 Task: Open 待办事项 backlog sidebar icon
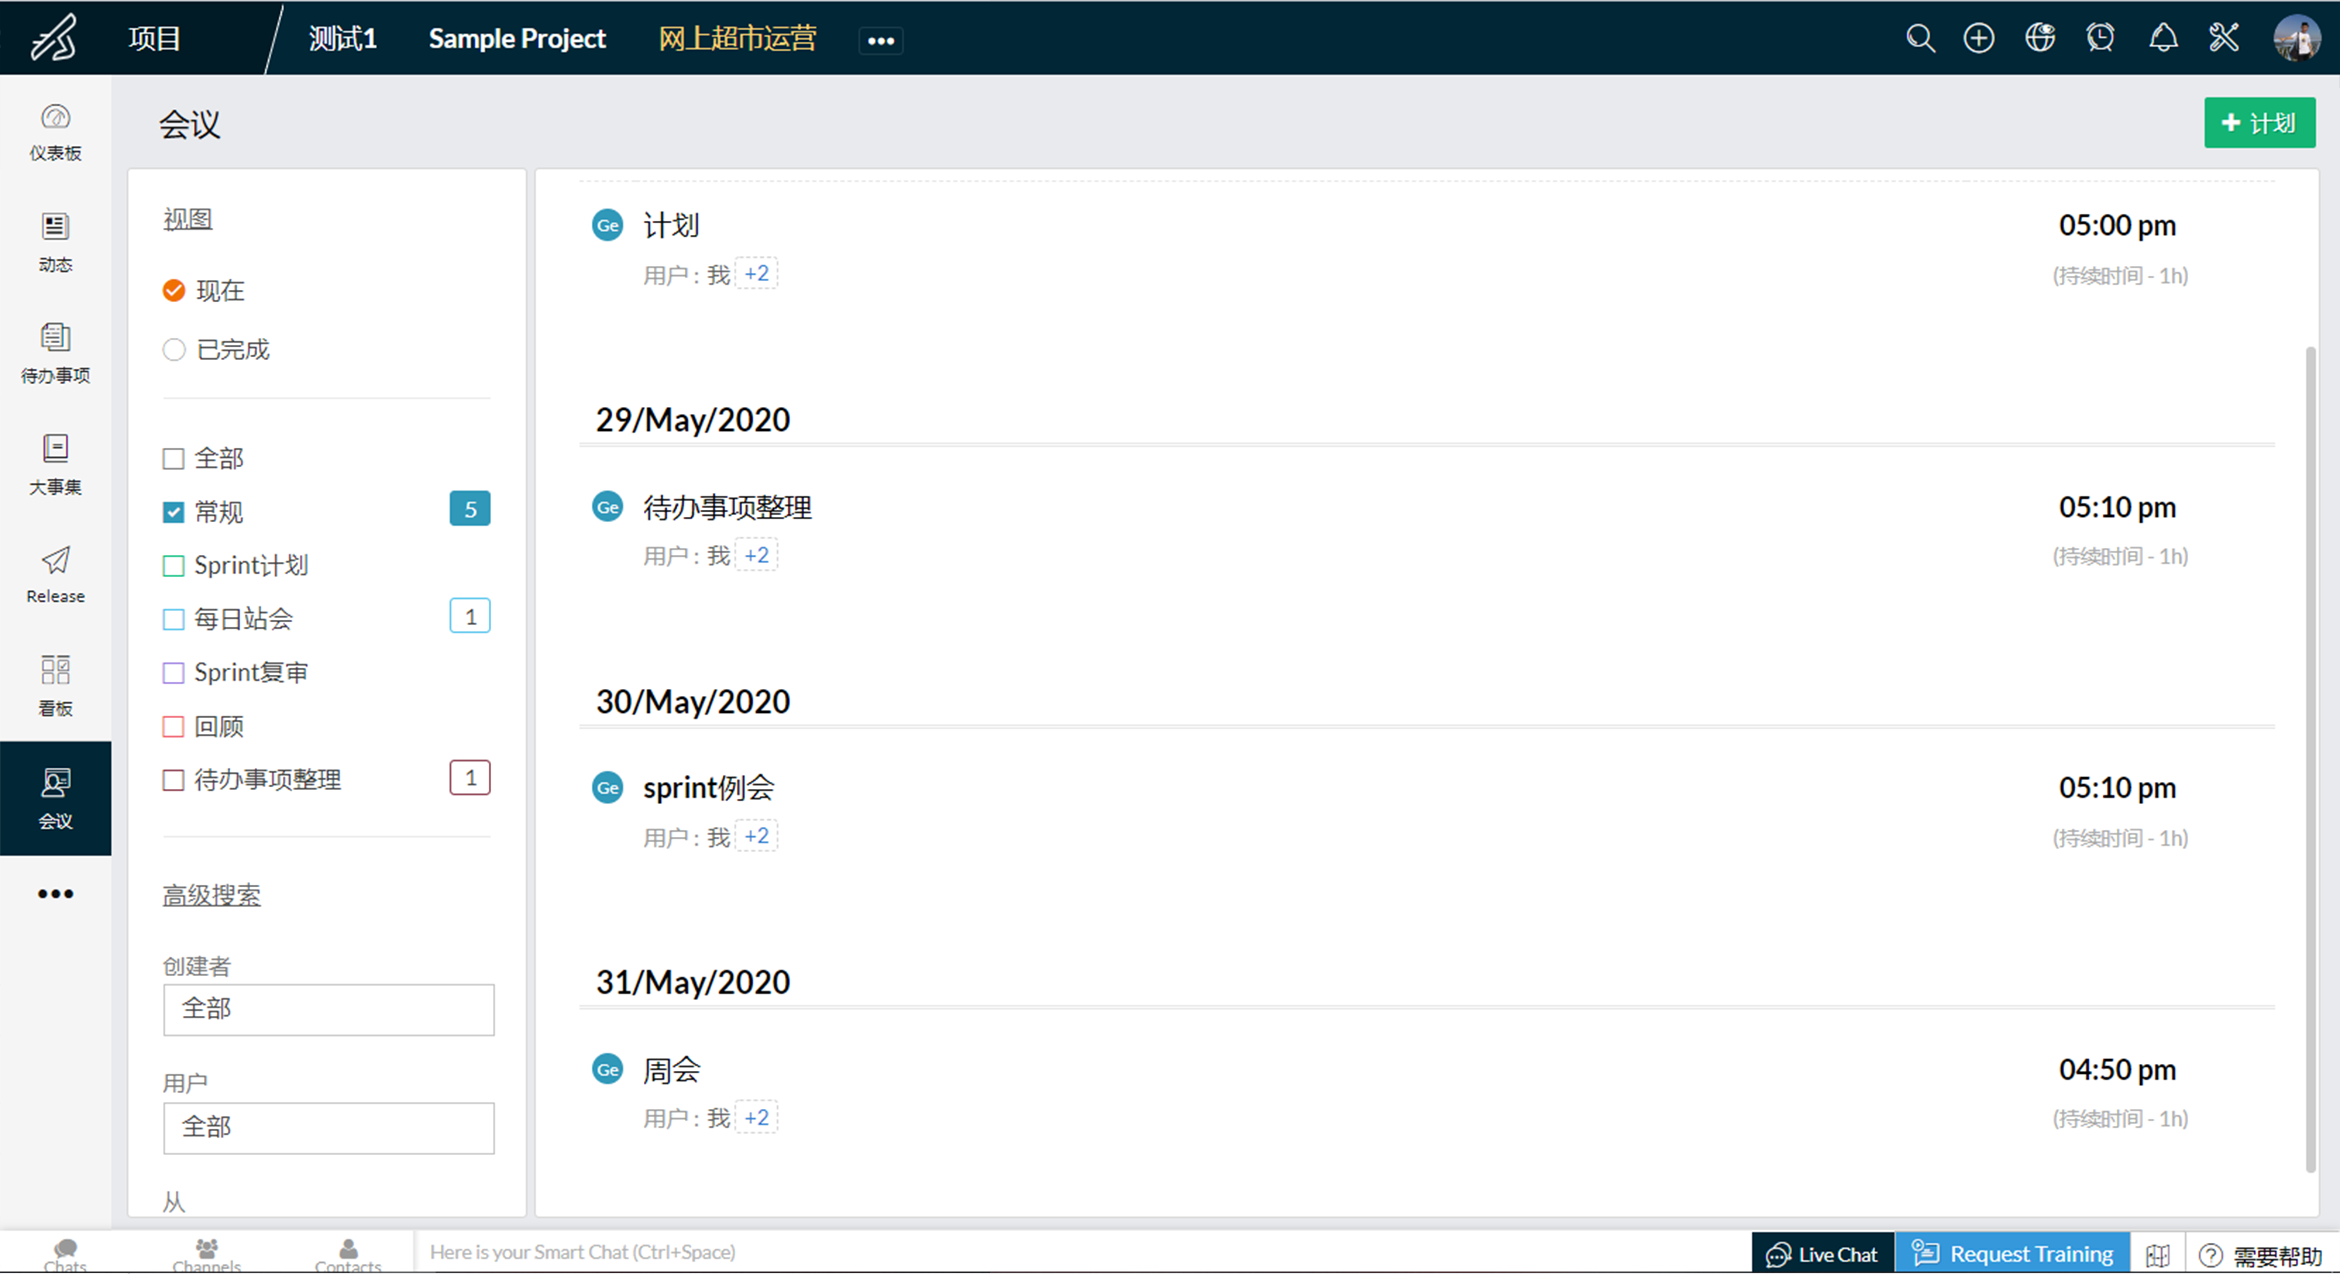tap(55, 352)
